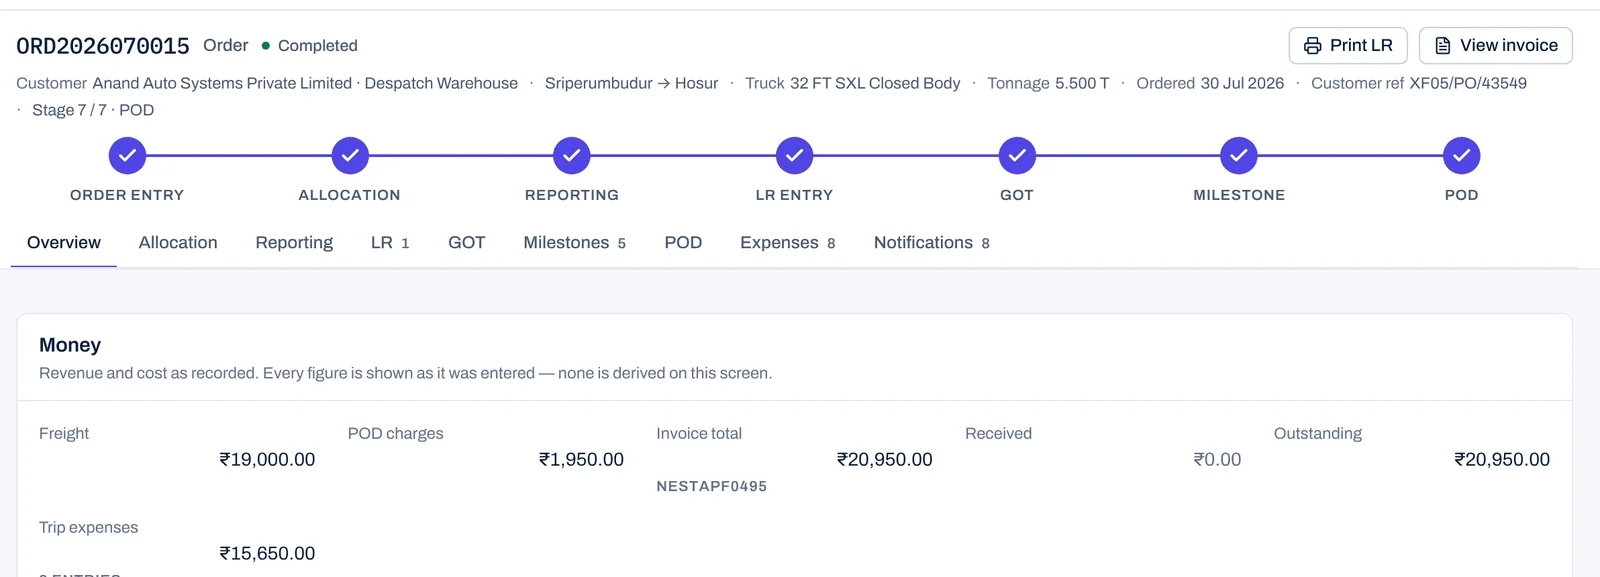This screenshot has width=1600, height=577.
Task: Click POD charges amount ₹1,950.00
Action: click(581, 459)
